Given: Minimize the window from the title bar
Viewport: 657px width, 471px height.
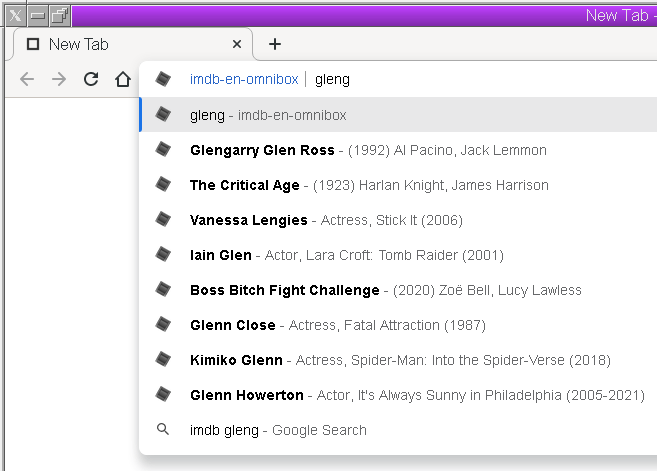Looking at the screenshot, I should (x=38, y=16).
